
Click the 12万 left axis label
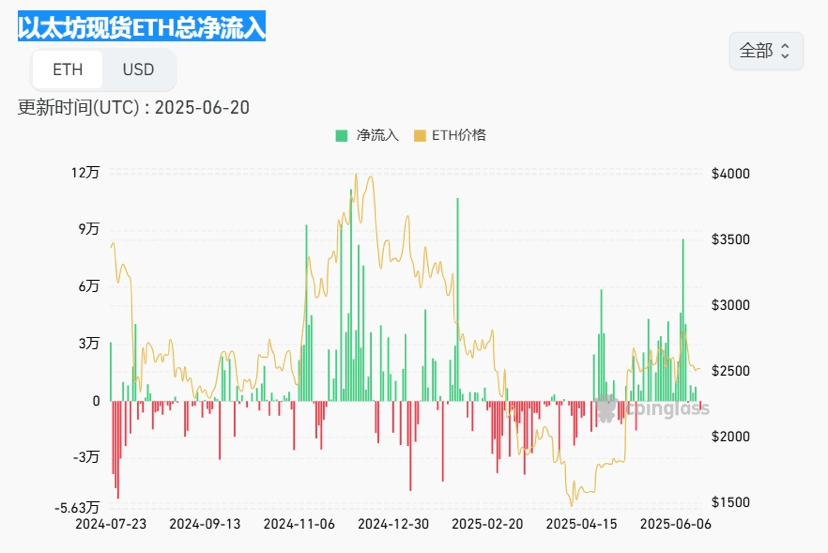85,172
